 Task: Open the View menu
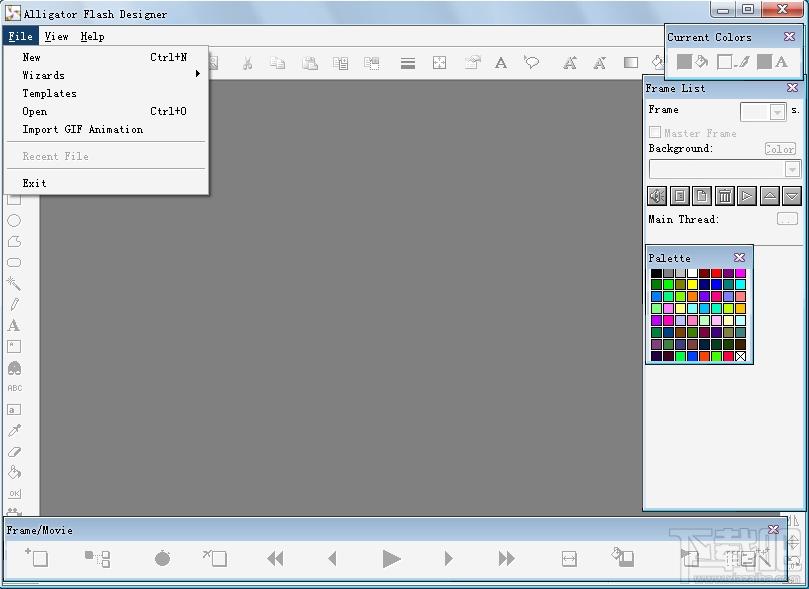(x=56, y=37)
